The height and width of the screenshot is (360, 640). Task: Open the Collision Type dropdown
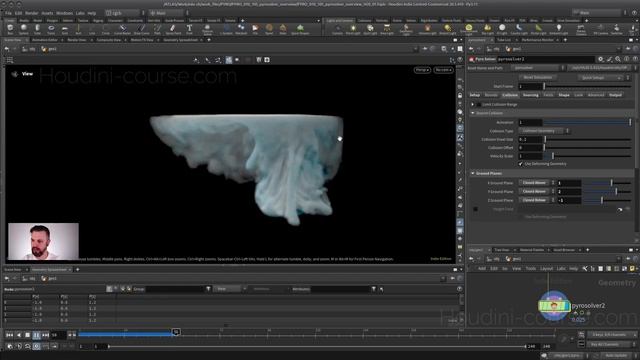(544, 131)
